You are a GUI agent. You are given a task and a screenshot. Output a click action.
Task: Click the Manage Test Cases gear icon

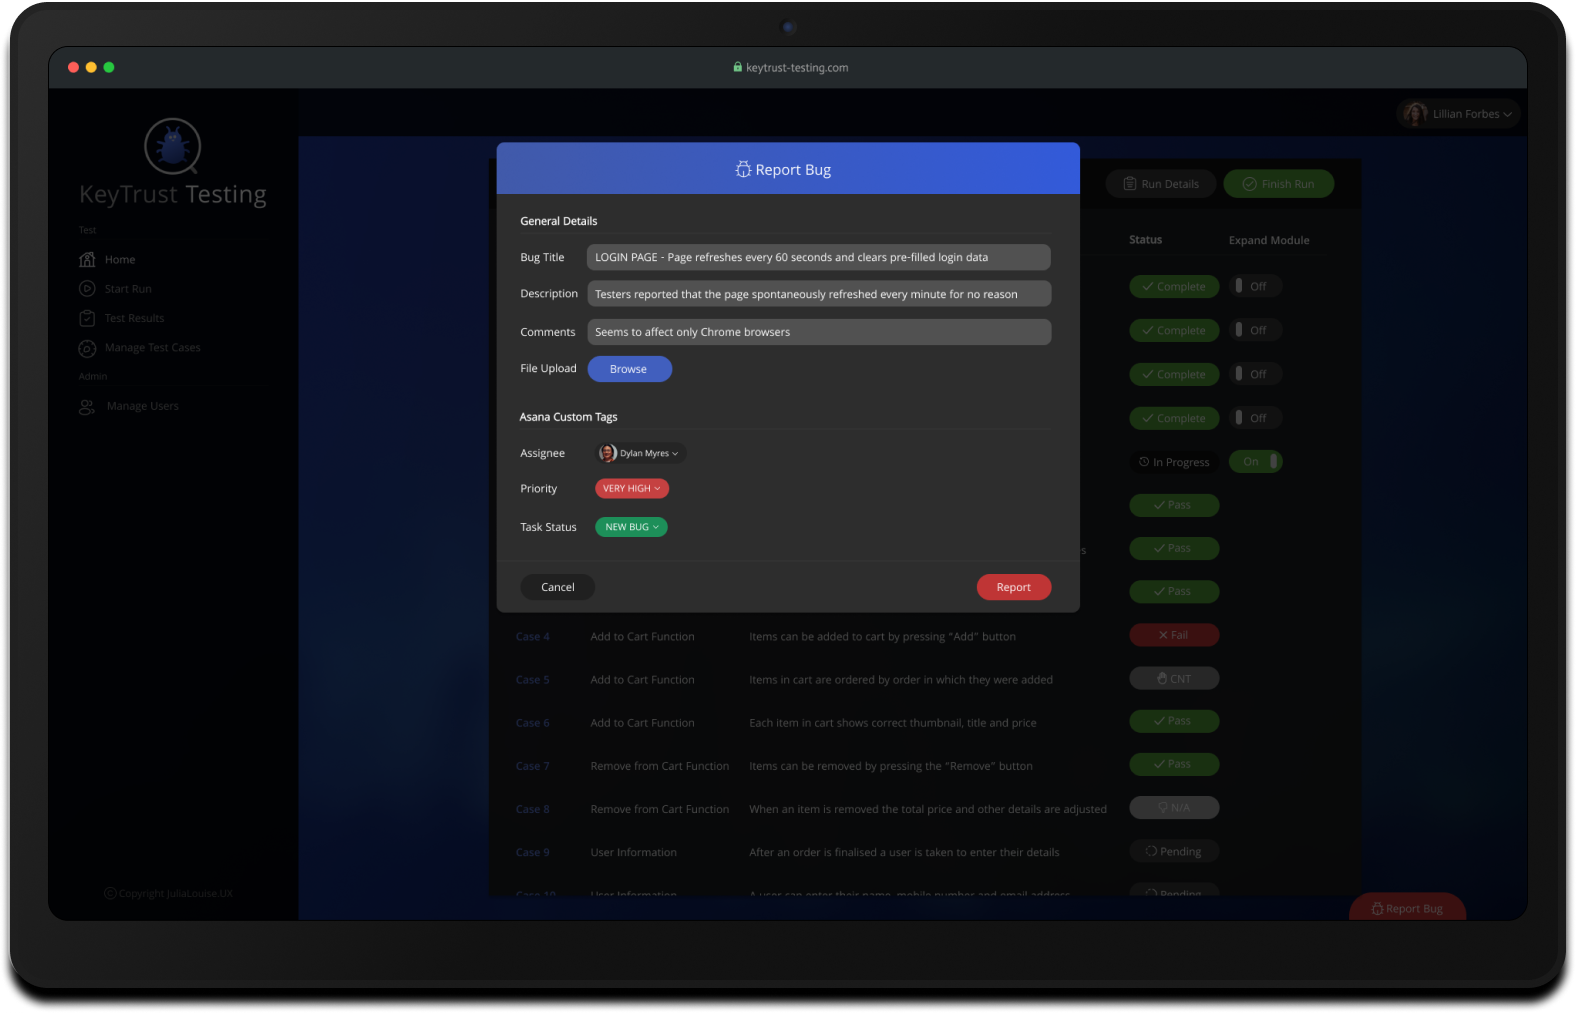click(x=87, y=348)
